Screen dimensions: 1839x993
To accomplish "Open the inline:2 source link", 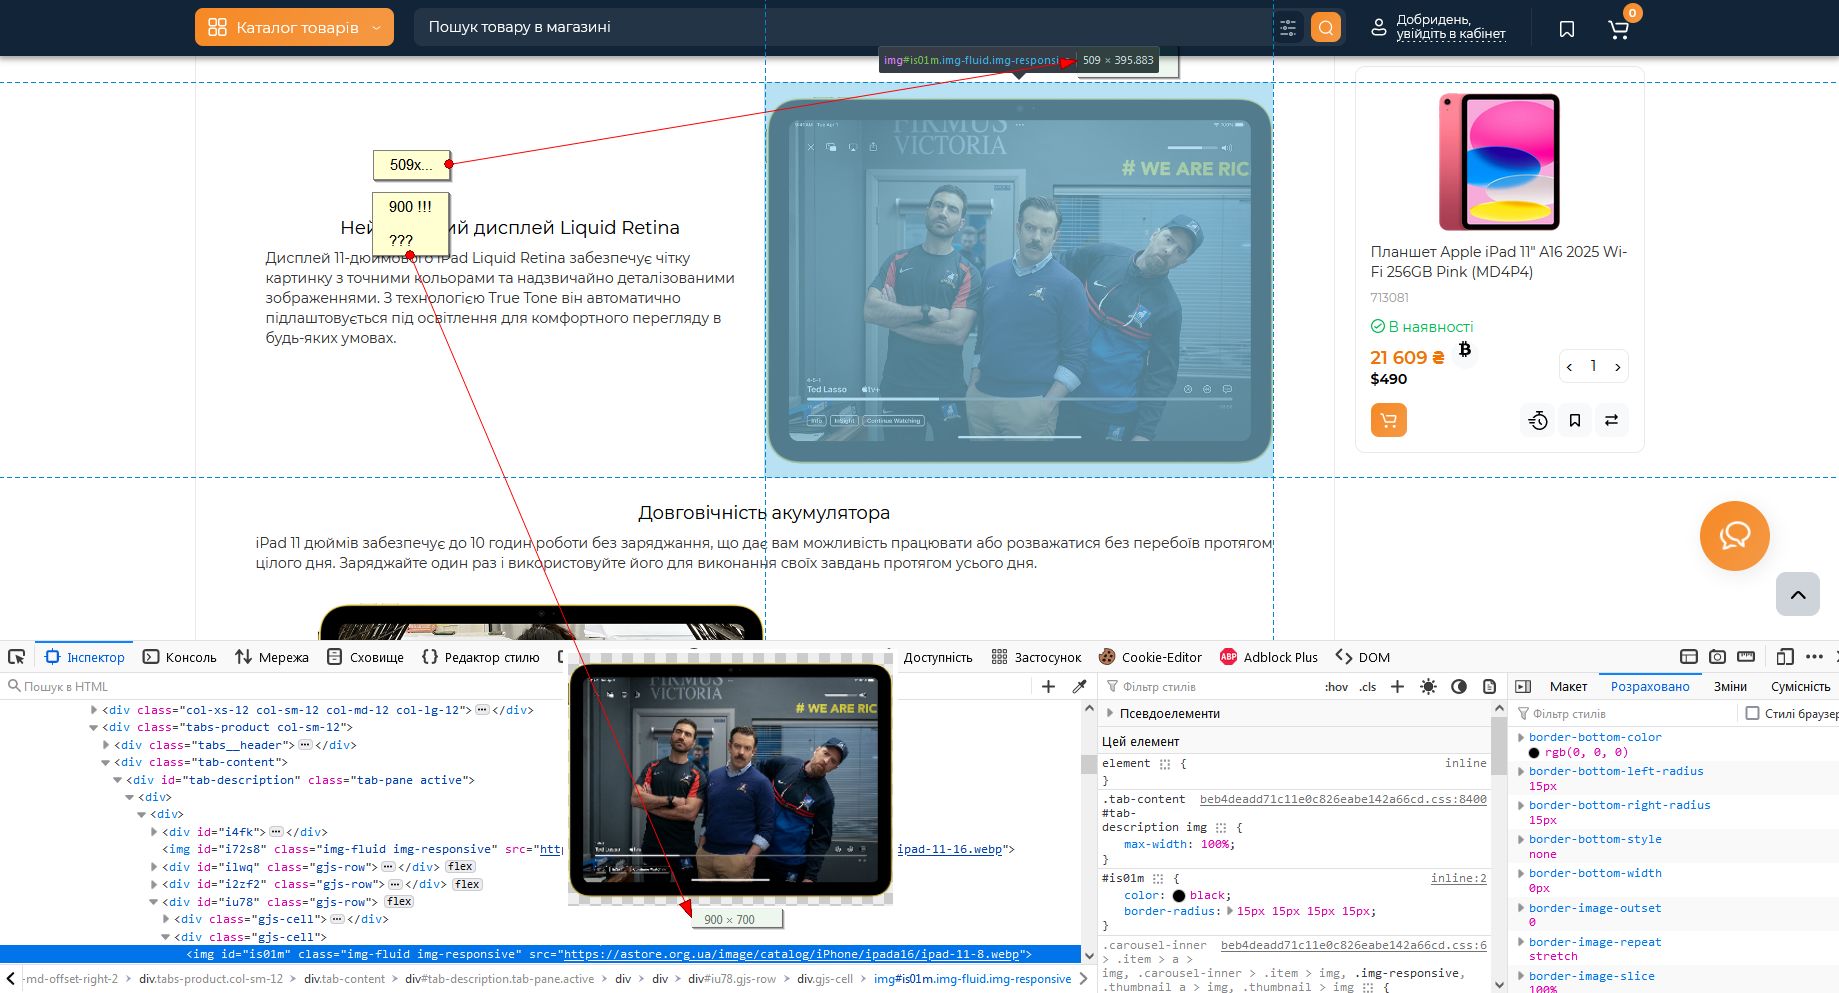I will [x=1458, y=878].
